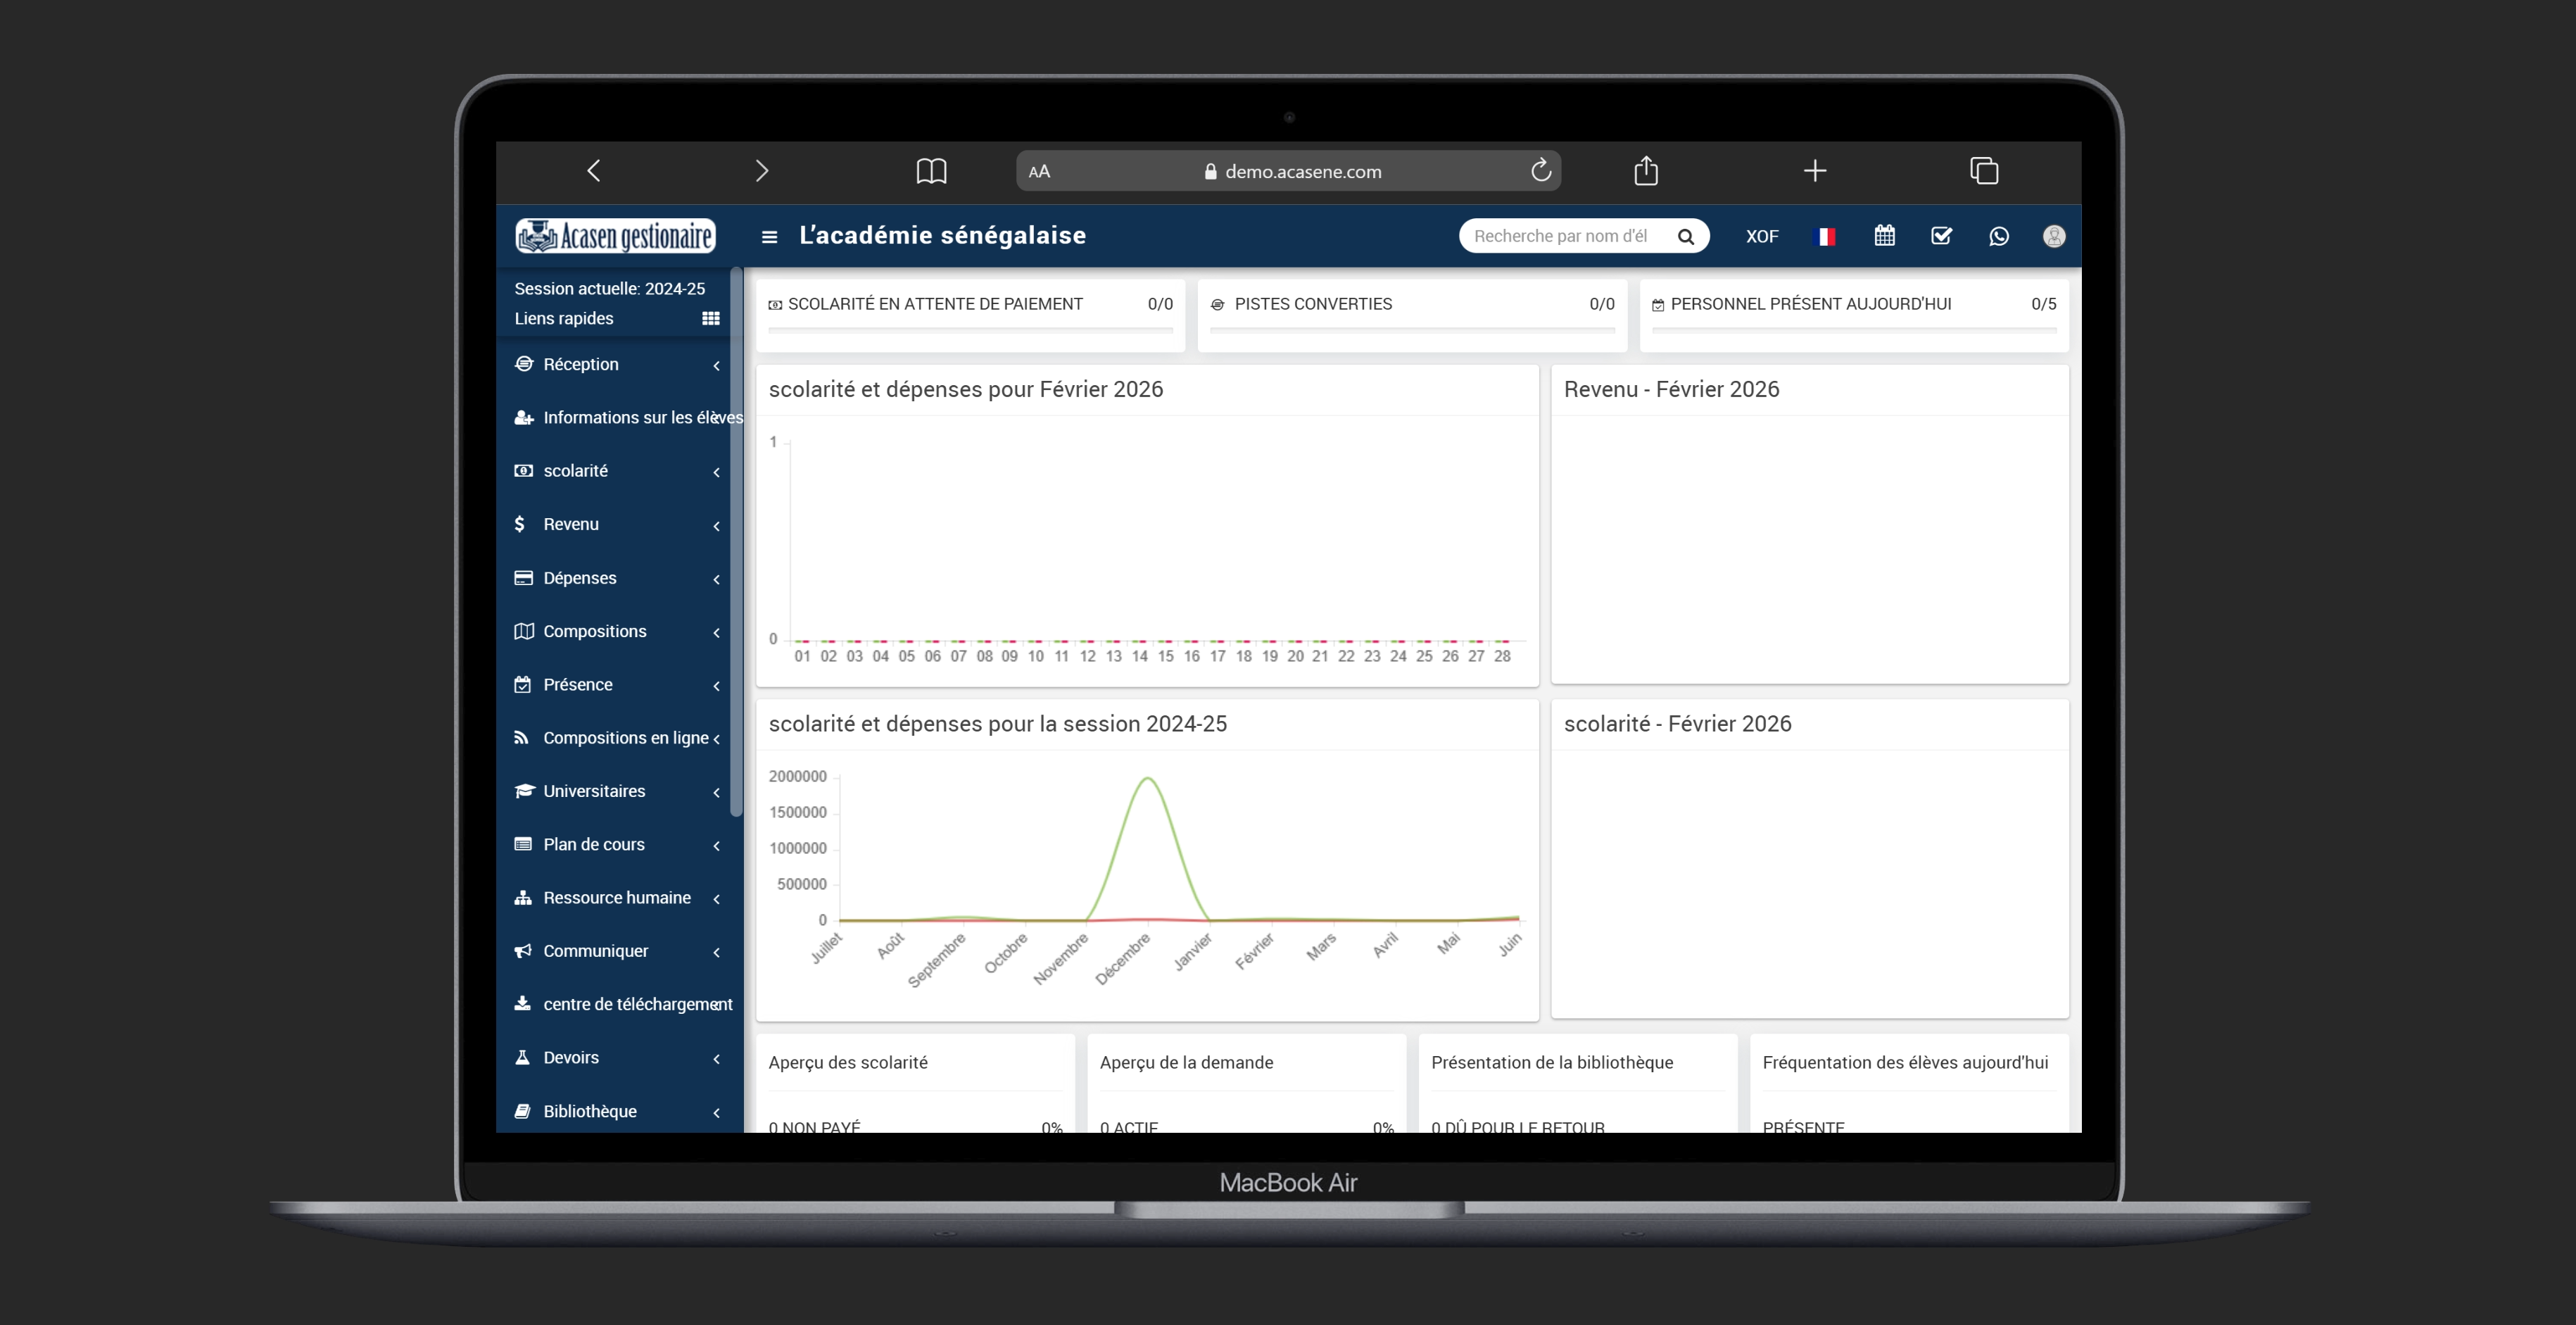This screenshot has width=2576, height=1325.
Task: Click the Liens rapides grid icon
Action: 710,318
